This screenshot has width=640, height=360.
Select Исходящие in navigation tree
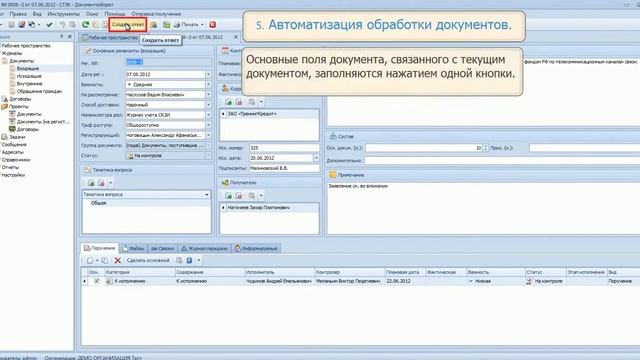pos(29,76)
